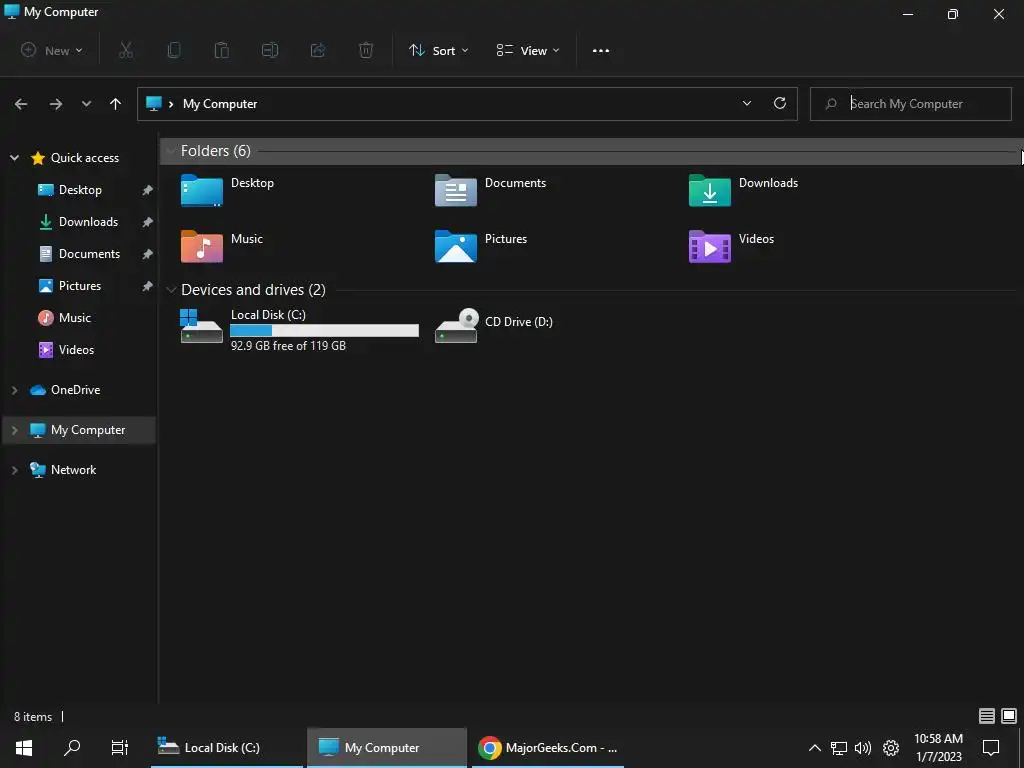Unpin Downloads via its pin icon

(148, 222)
